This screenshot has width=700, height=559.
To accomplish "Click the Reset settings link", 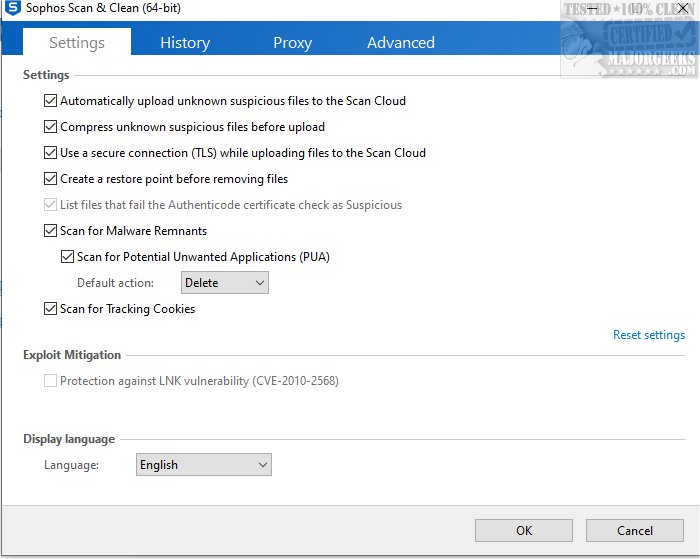I will [648, 335].
